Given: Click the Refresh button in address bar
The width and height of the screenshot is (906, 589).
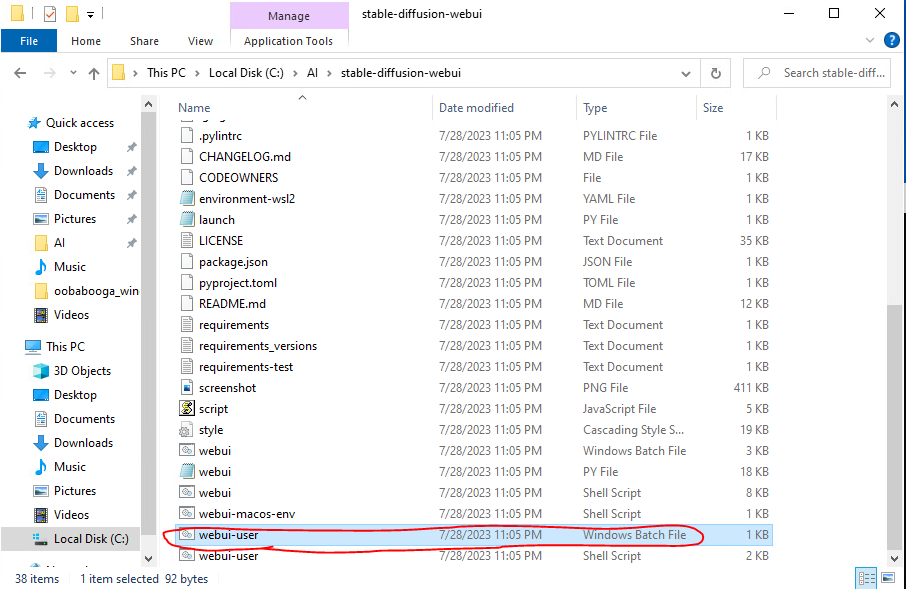Looking at the screenshot, I should pyautogui.click(x=715, y=73).
